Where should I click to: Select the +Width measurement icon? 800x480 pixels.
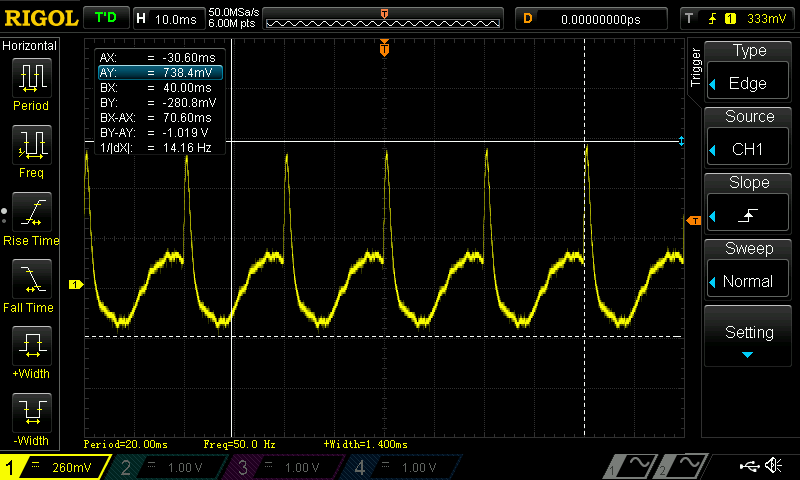[31, 351]
